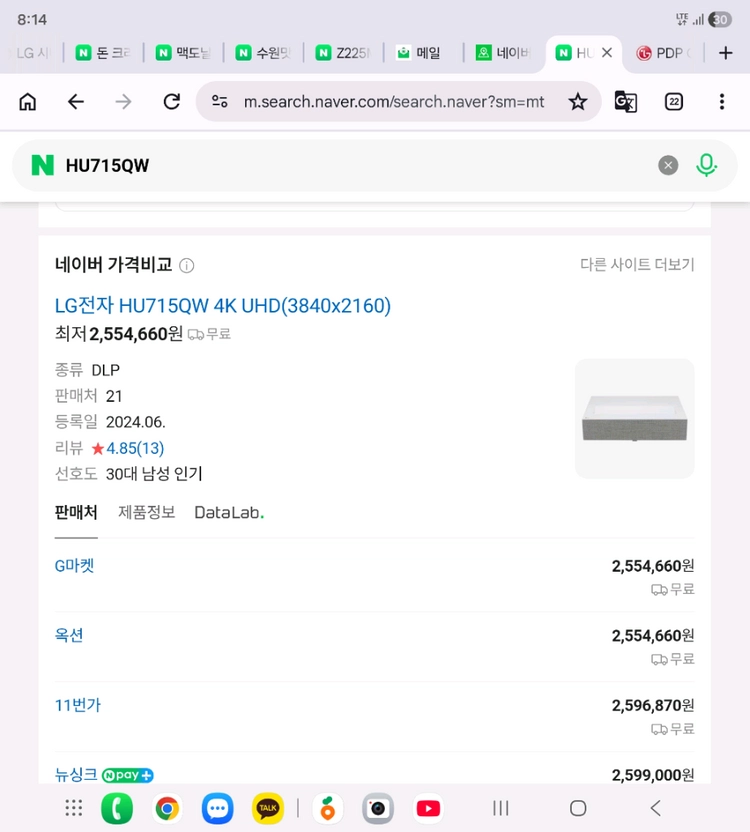Switch to the 맥도날 browser tab
The width and height of the screenshot is (750, 832).
click(x=183, y=53)
